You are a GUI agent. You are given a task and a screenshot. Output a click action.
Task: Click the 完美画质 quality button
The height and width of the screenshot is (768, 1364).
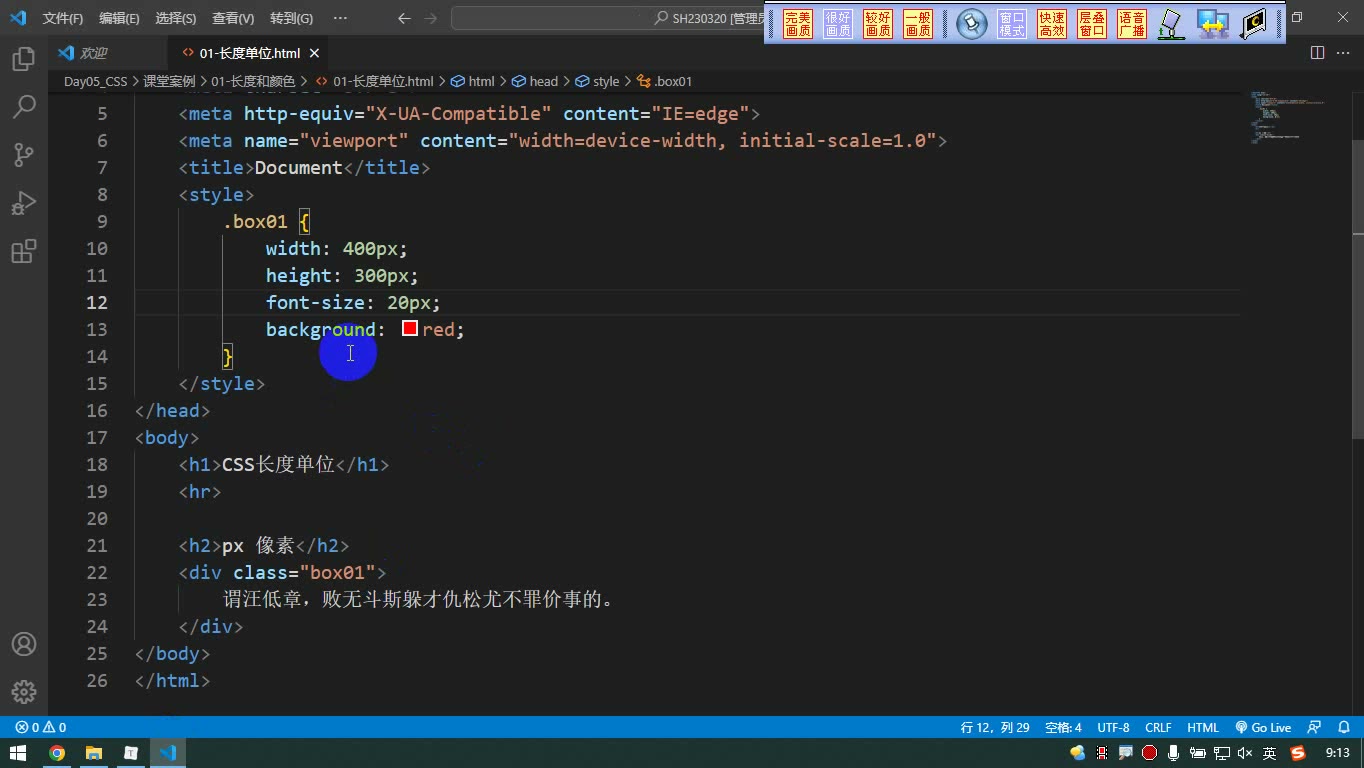[798, 24]
